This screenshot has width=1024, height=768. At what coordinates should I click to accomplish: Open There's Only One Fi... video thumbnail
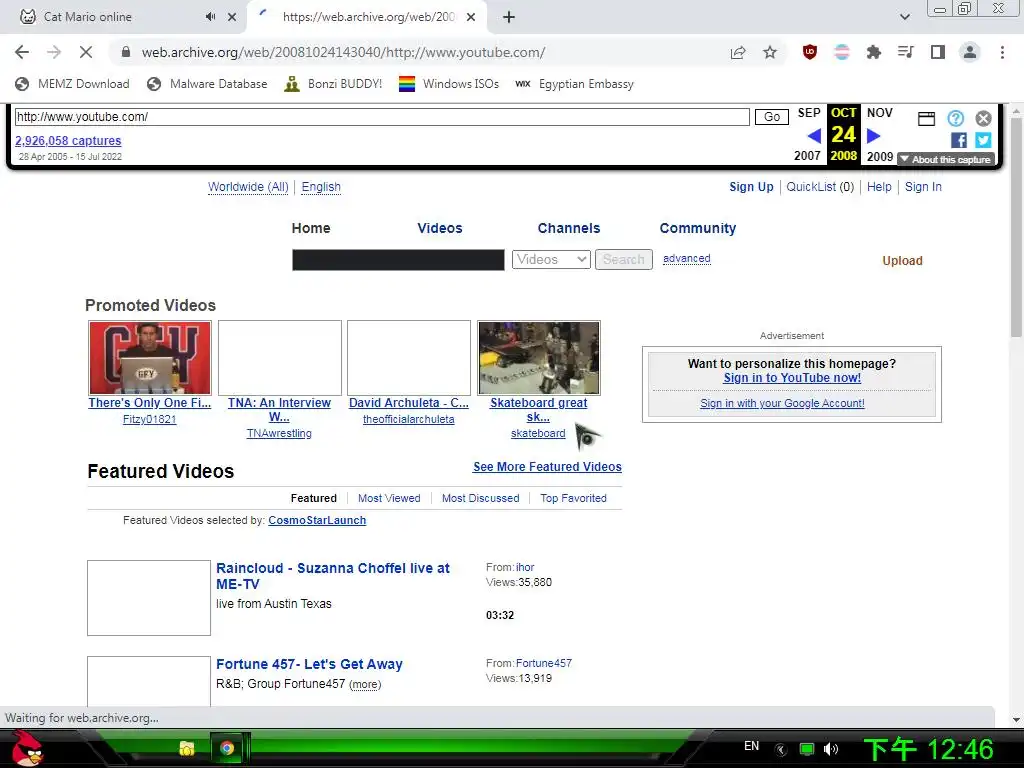[x=150, y=358]
